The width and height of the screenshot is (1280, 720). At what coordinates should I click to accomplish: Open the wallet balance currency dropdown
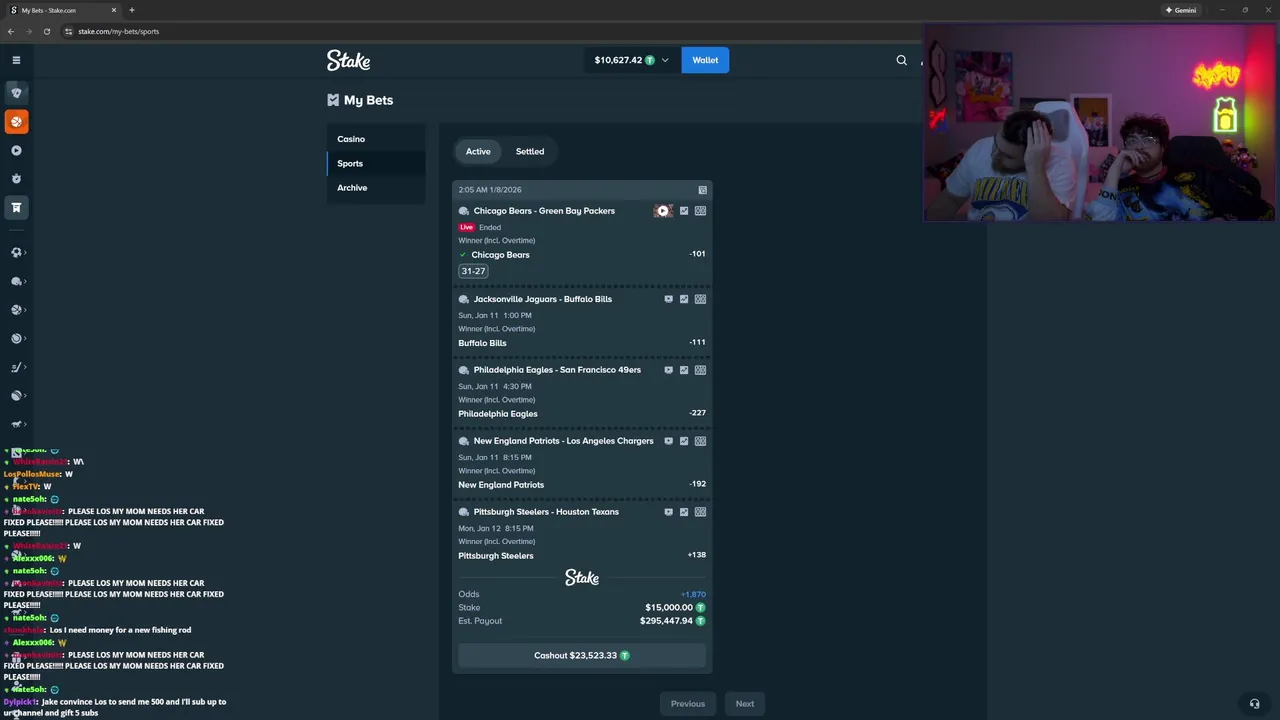664,60
